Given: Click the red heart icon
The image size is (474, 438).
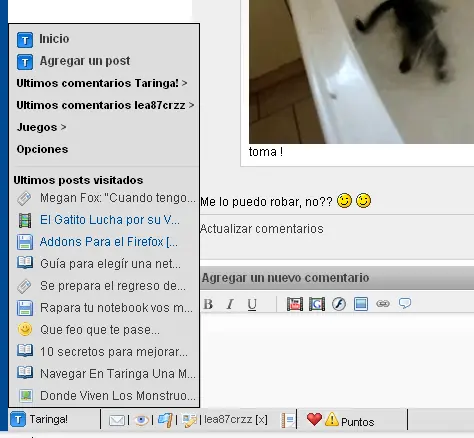Looking at the screenshot, I should pyautogui.click(x=314, y=419).
